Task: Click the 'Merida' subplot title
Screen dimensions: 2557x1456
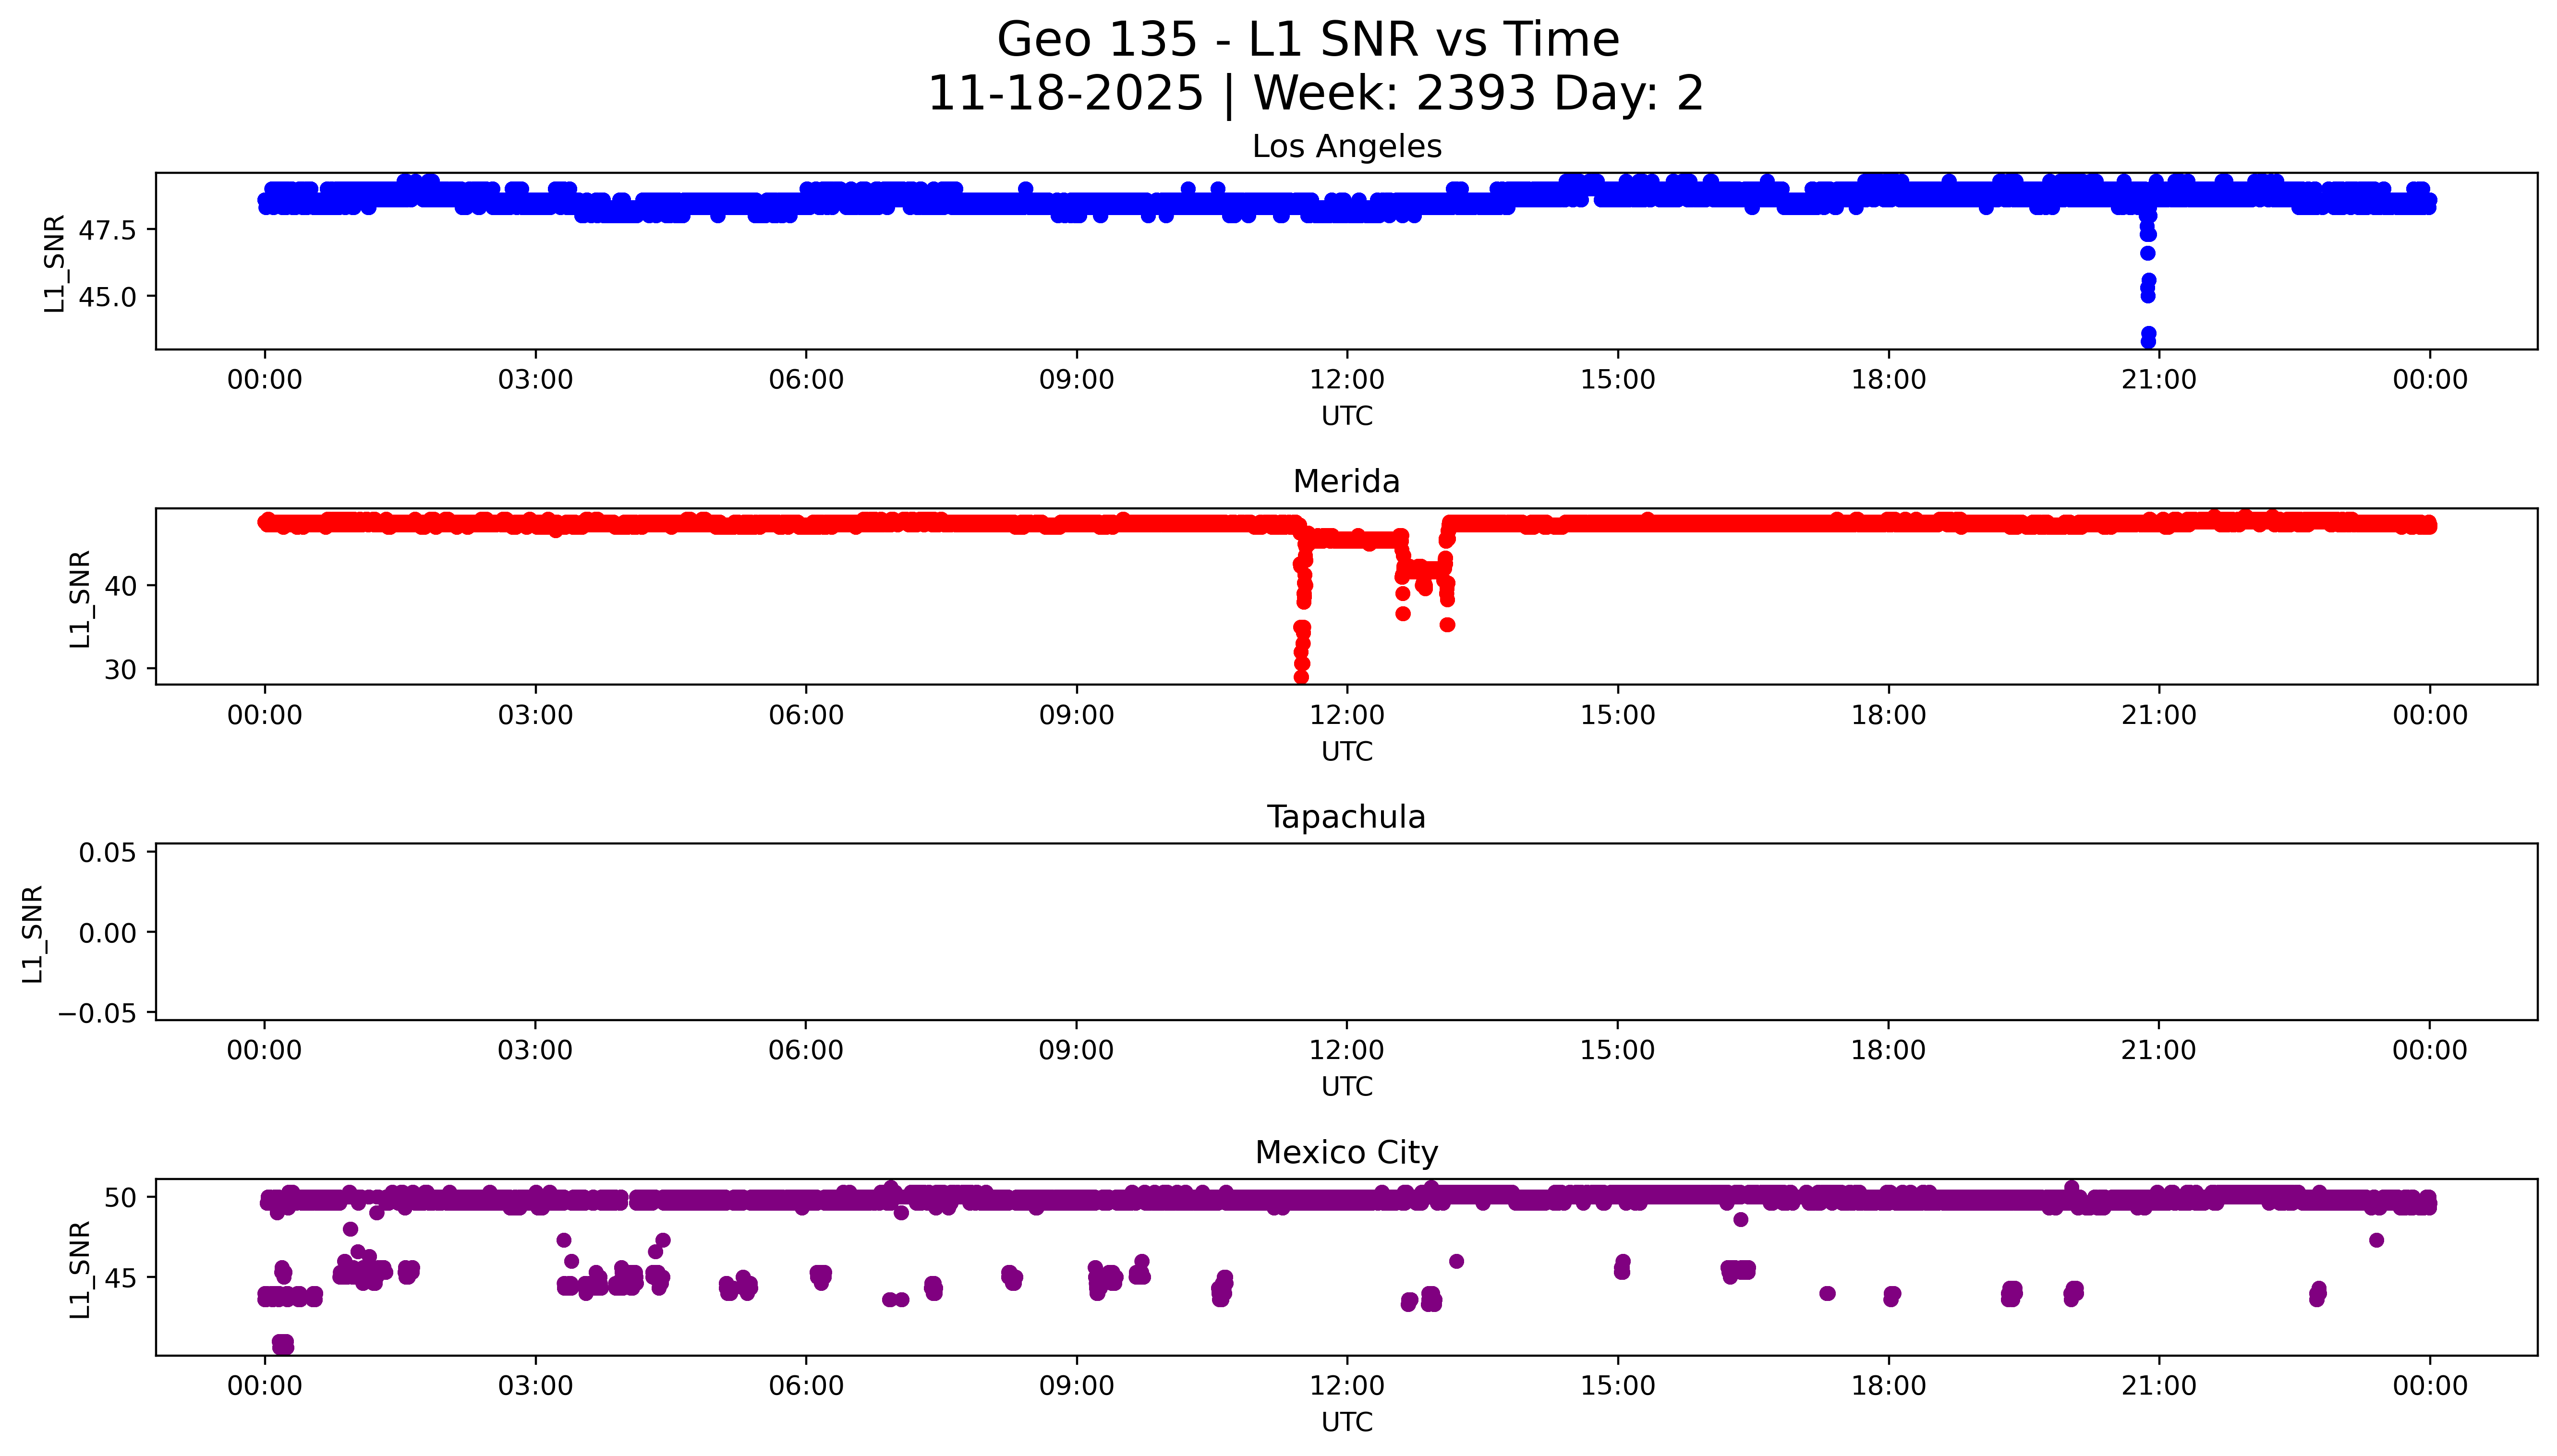Action: 1346,481
